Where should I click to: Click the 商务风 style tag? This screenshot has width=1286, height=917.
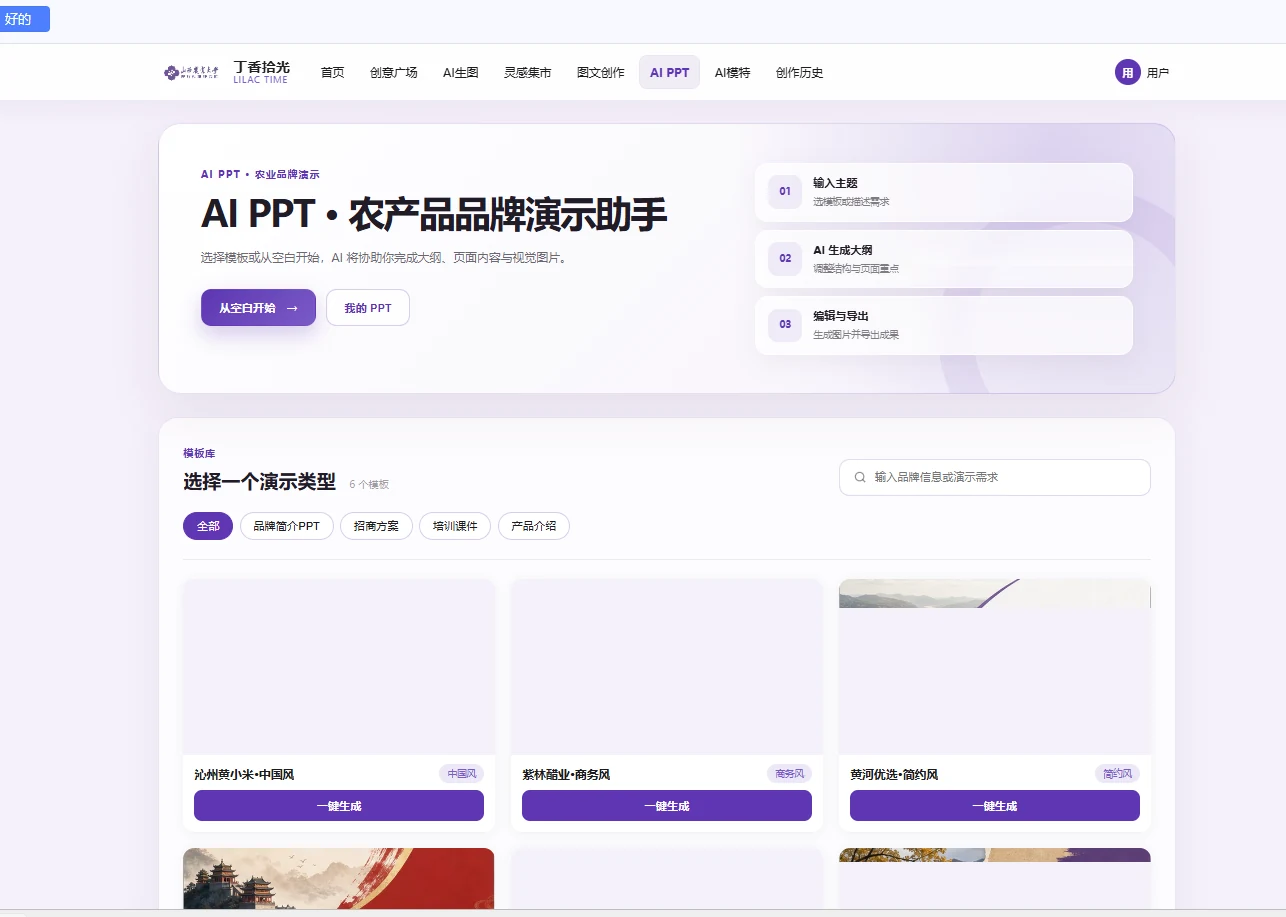tap(789, 774)
